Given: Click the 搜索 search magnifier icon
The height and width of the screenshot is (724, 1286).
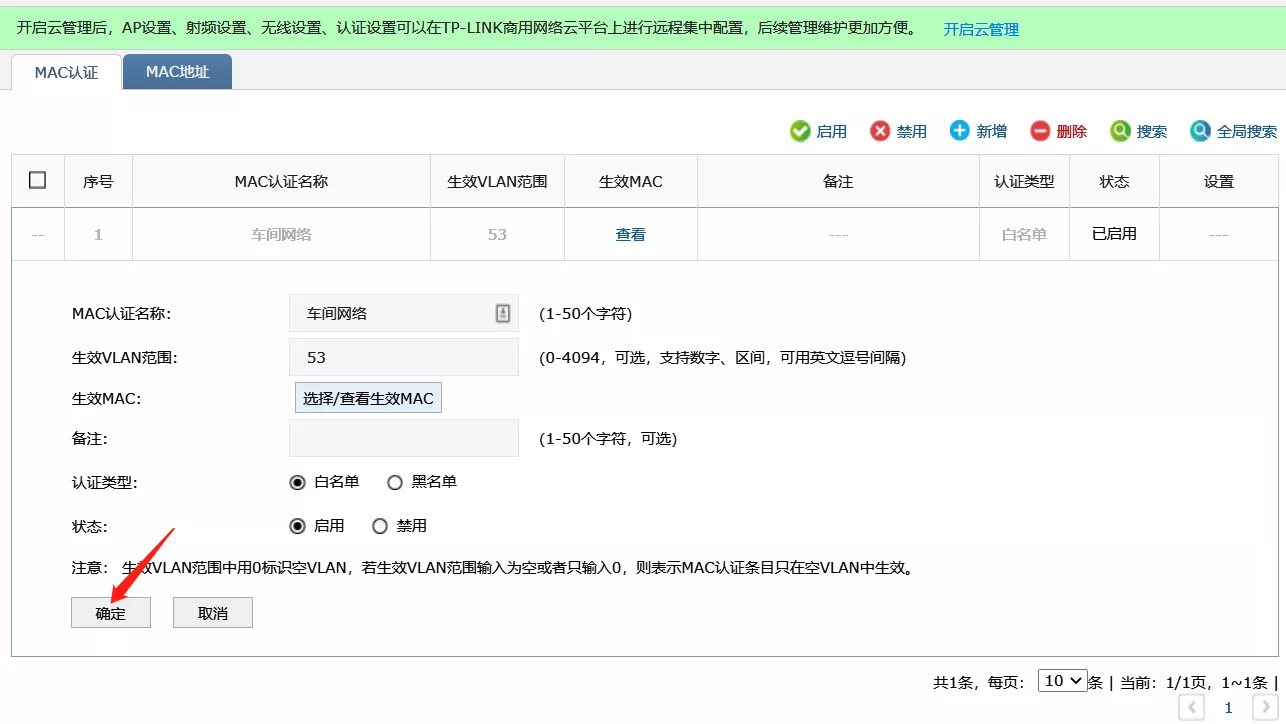Looking at the screenshot, I should (1120, 131).
